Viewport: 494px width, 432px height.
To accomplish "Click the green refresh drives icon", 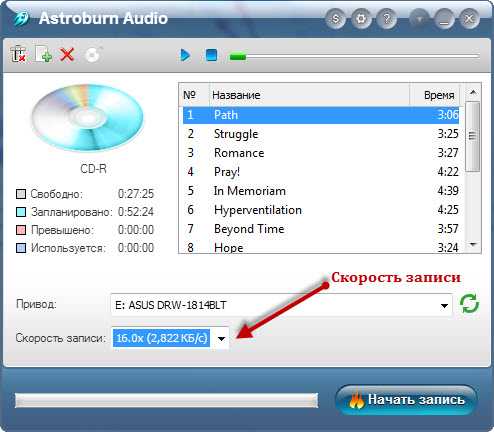I will [469, 304].
